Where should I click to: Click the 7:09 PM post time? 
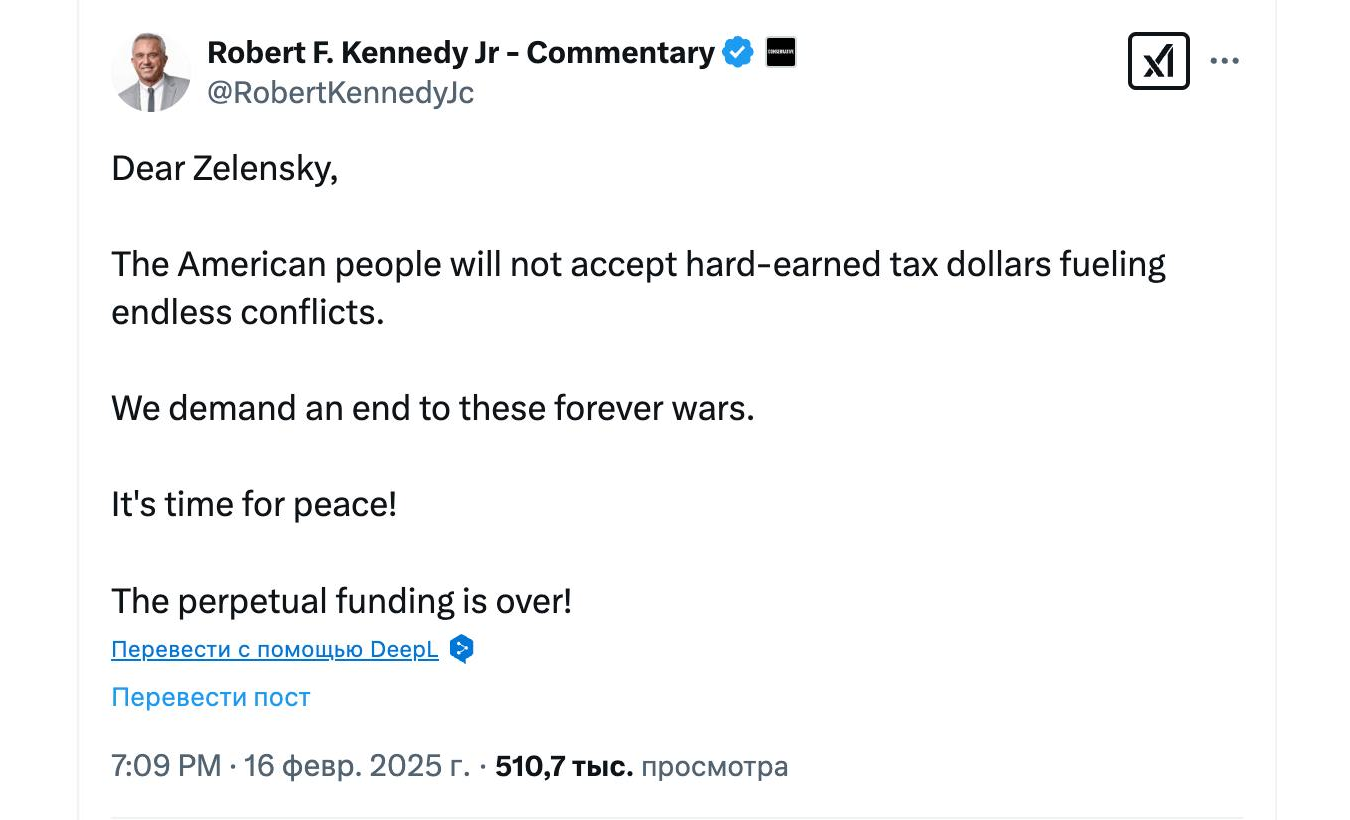point(166,766)
